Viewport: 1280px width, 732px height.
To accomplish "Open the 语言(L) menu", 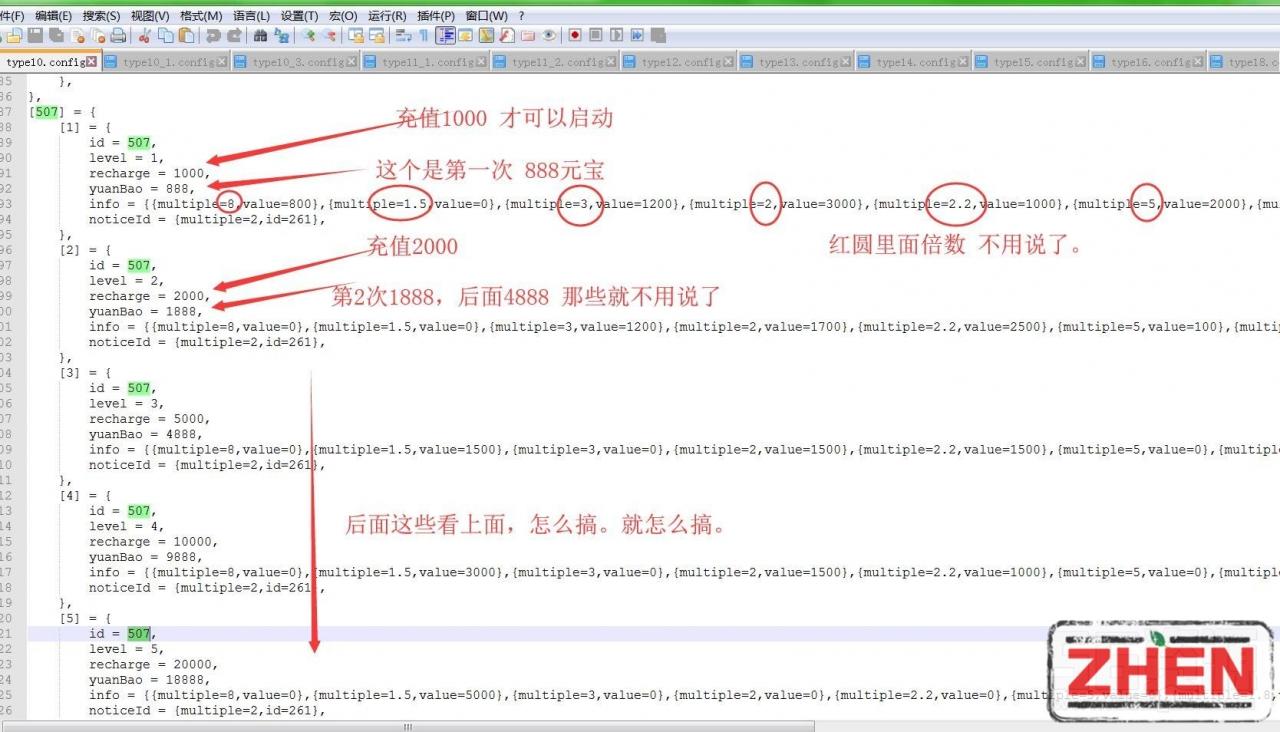I will [251, 16].
